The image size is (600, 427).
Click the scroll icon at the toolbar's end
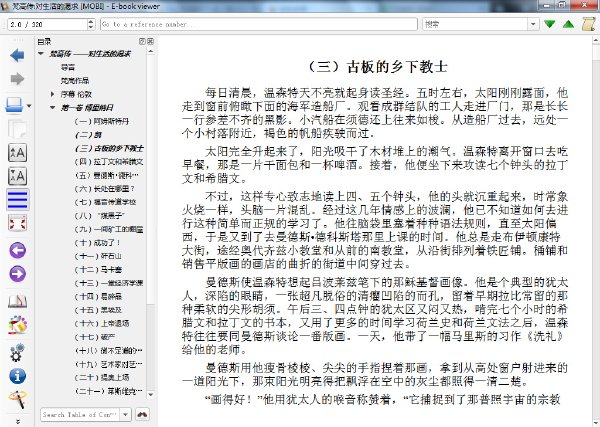pyautogui.click(x=589, y=24)
